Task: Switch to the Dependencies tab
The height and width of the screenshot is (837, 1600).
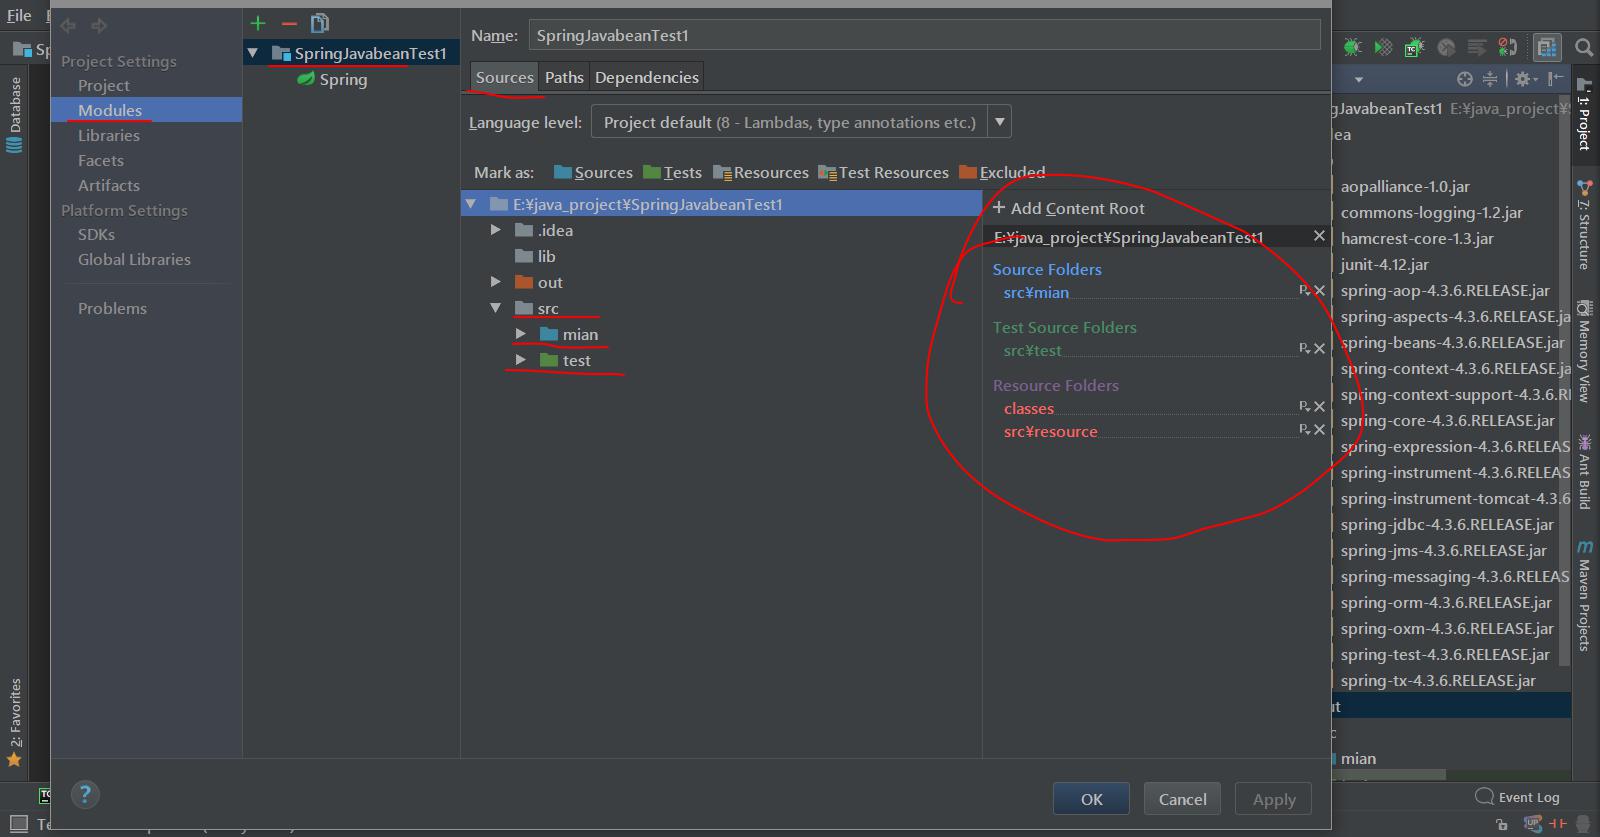Action: pos(647,77)
